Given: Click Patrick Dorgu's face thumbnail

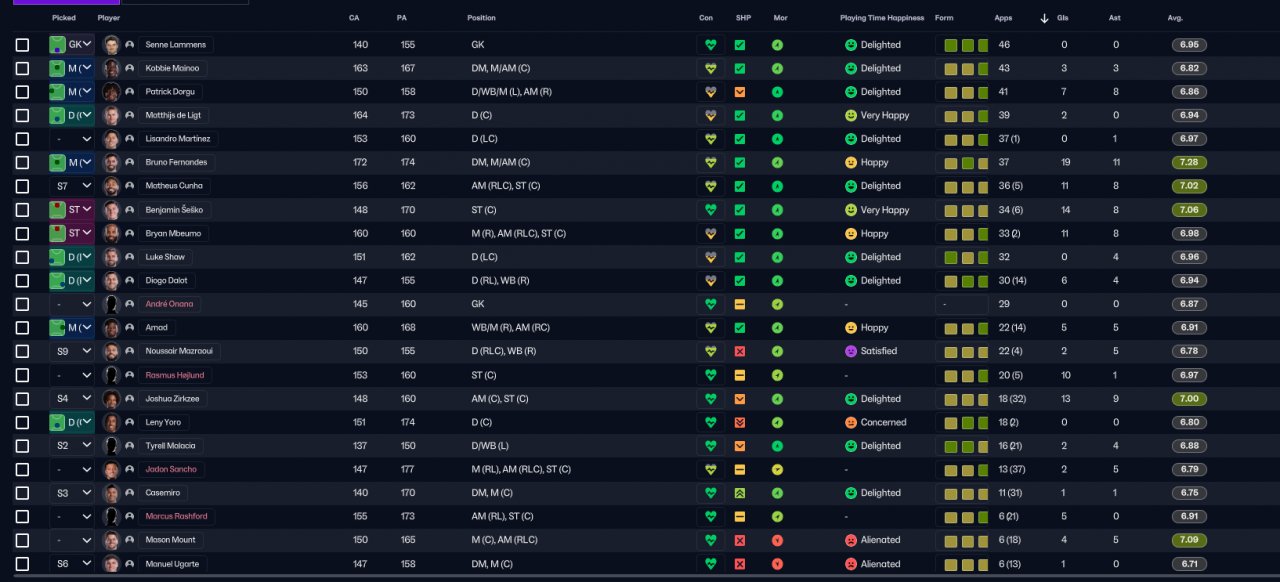Looking at the screenshot, I should click(x=111, y=92).
